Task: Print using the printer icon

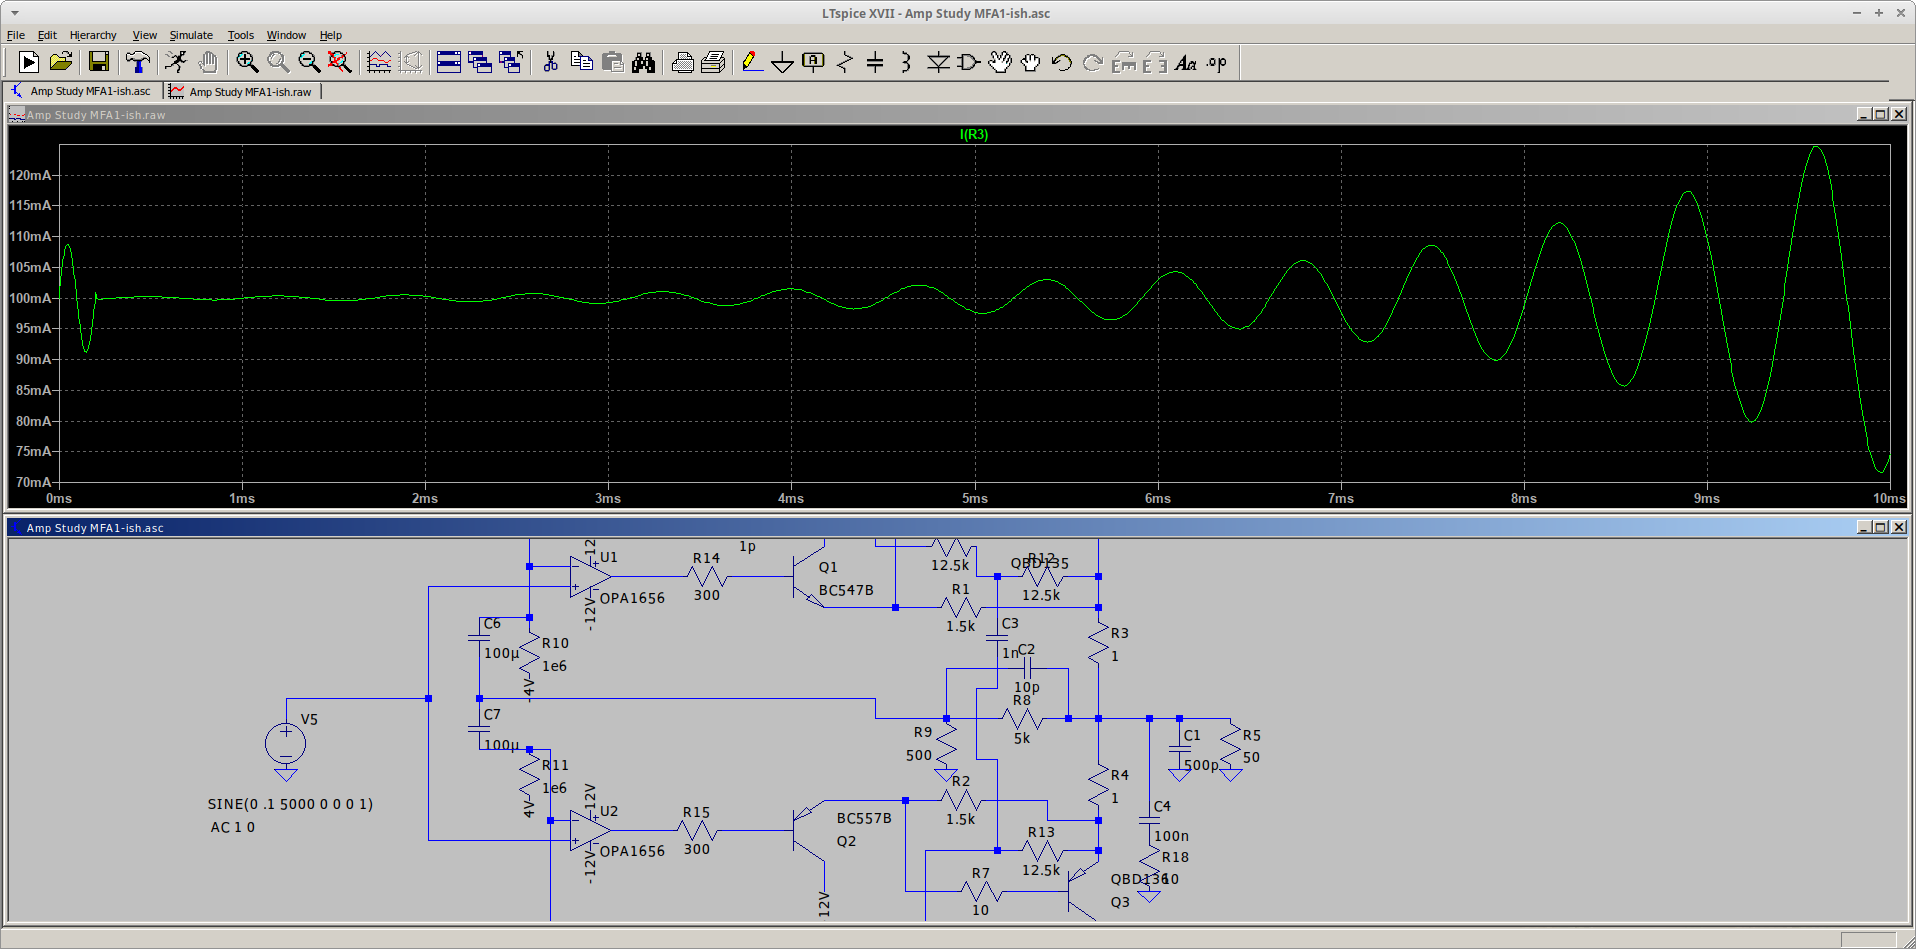Action: pyautogui.click(x=682, y=63)
